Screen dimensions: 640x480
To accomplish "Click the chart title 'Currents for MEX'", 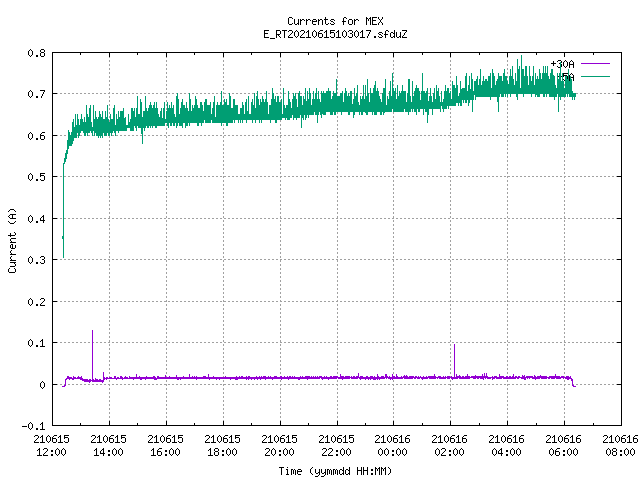I will 335,21.
